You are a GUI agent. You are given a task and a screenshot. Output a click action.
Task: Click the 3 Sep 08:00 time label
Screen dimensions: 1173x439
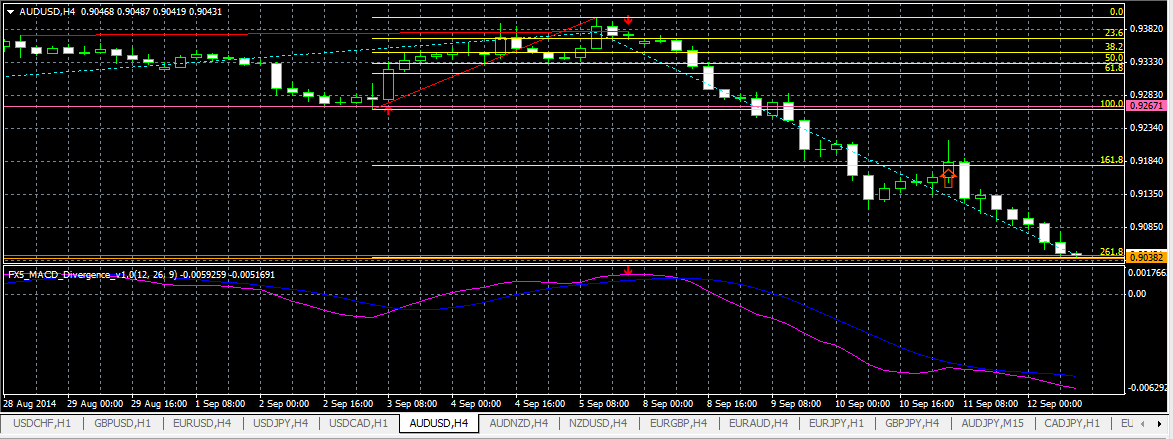(414, 404)
